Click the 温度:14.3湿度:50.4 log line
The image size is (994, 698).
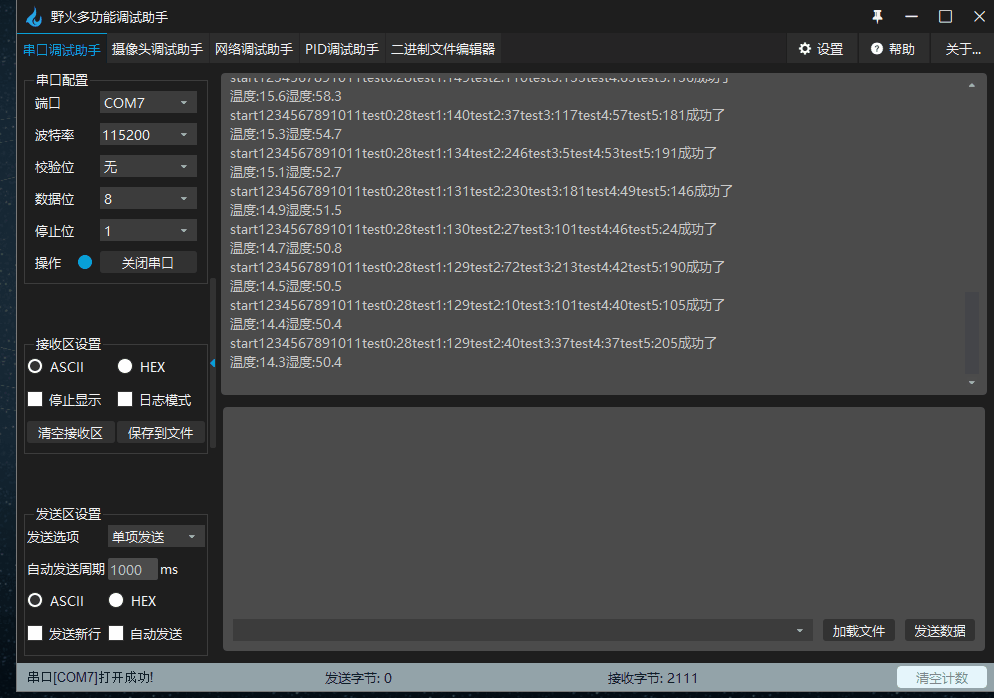[x=286, y=362]
